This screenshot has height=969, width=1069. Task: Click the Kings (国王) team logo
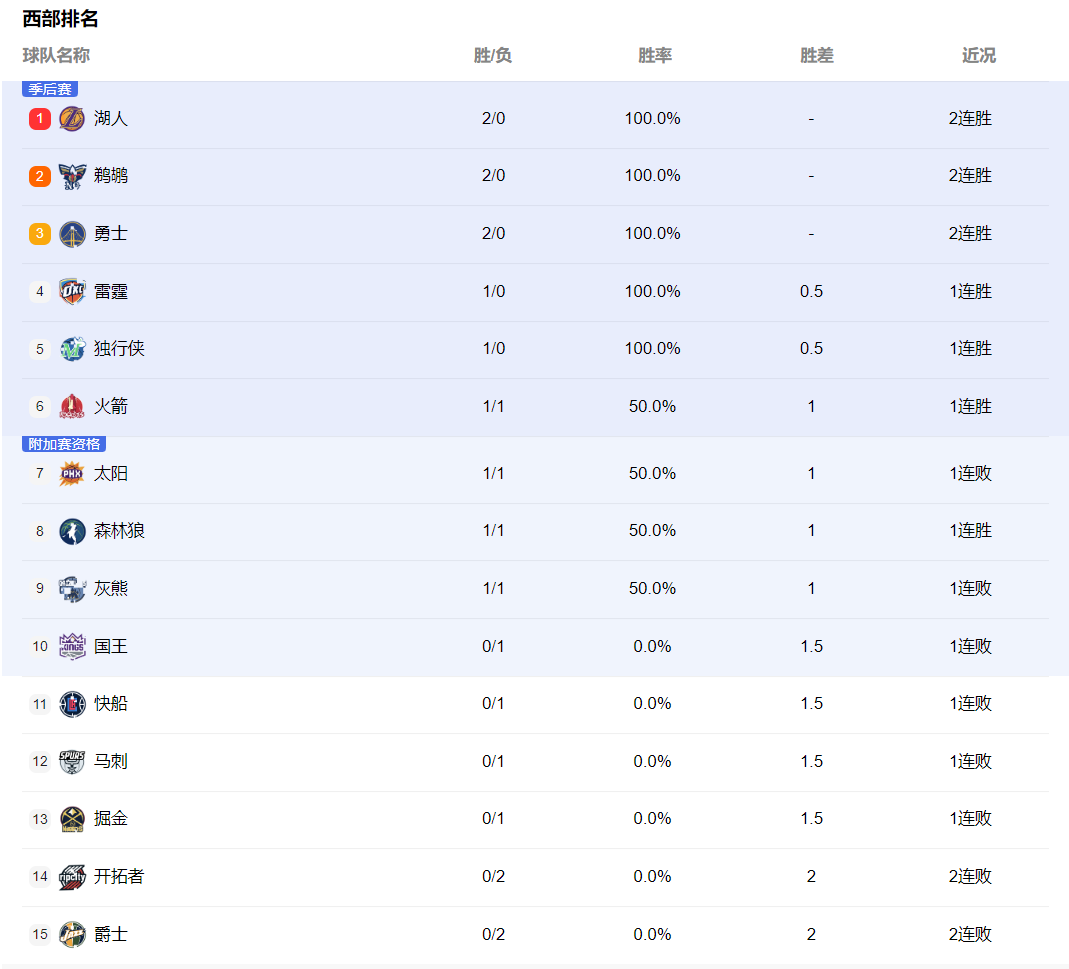coord(72,646)
